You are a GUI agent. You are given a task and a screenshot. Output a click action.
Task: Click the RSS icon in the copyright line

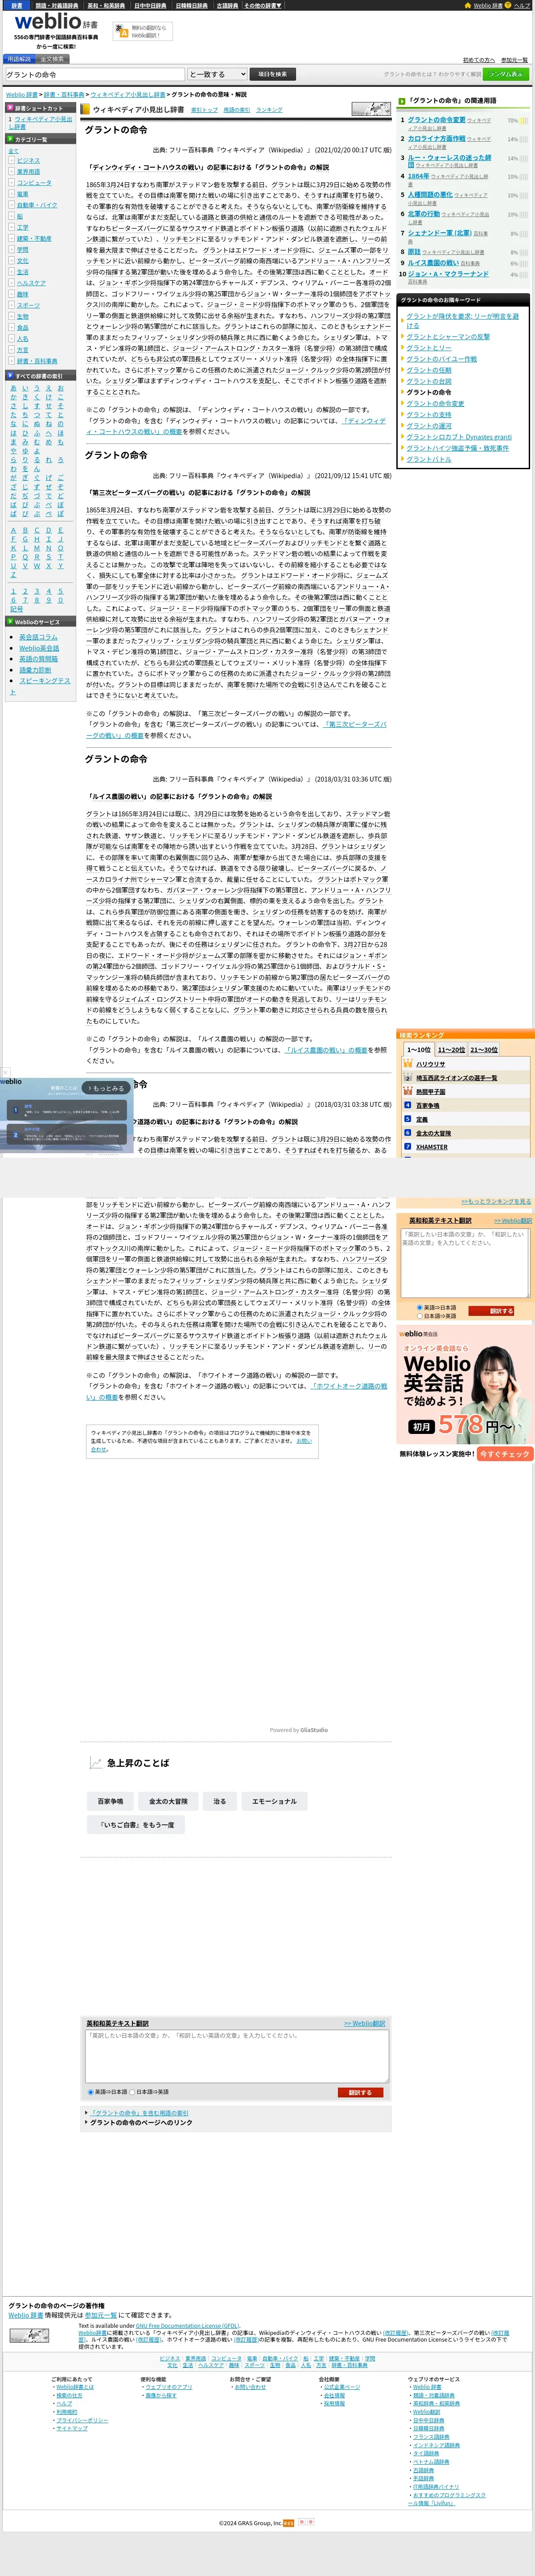[x=289, y=2522]
